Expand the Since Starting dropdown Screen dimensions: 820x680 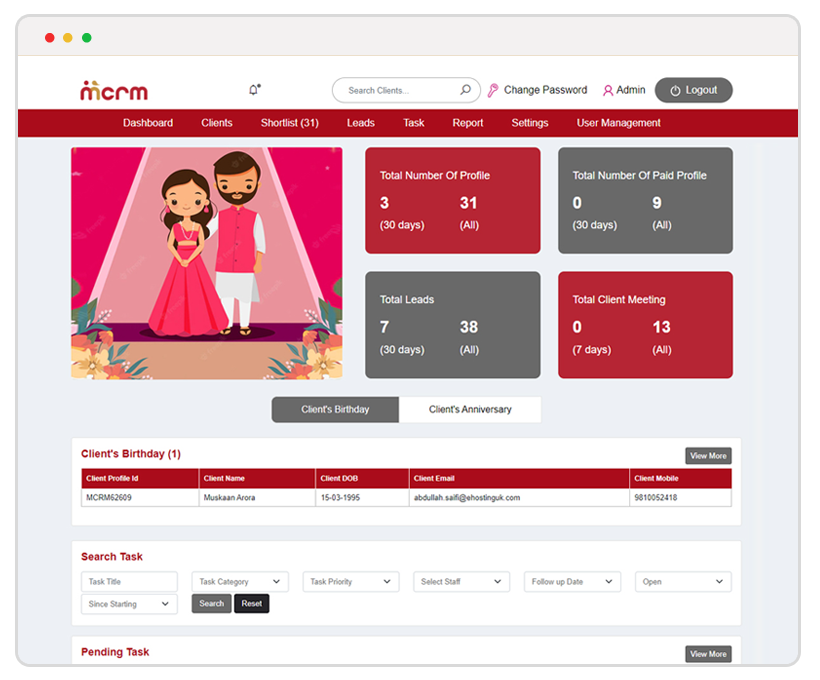pyautogui.click(x=129, y=604)
